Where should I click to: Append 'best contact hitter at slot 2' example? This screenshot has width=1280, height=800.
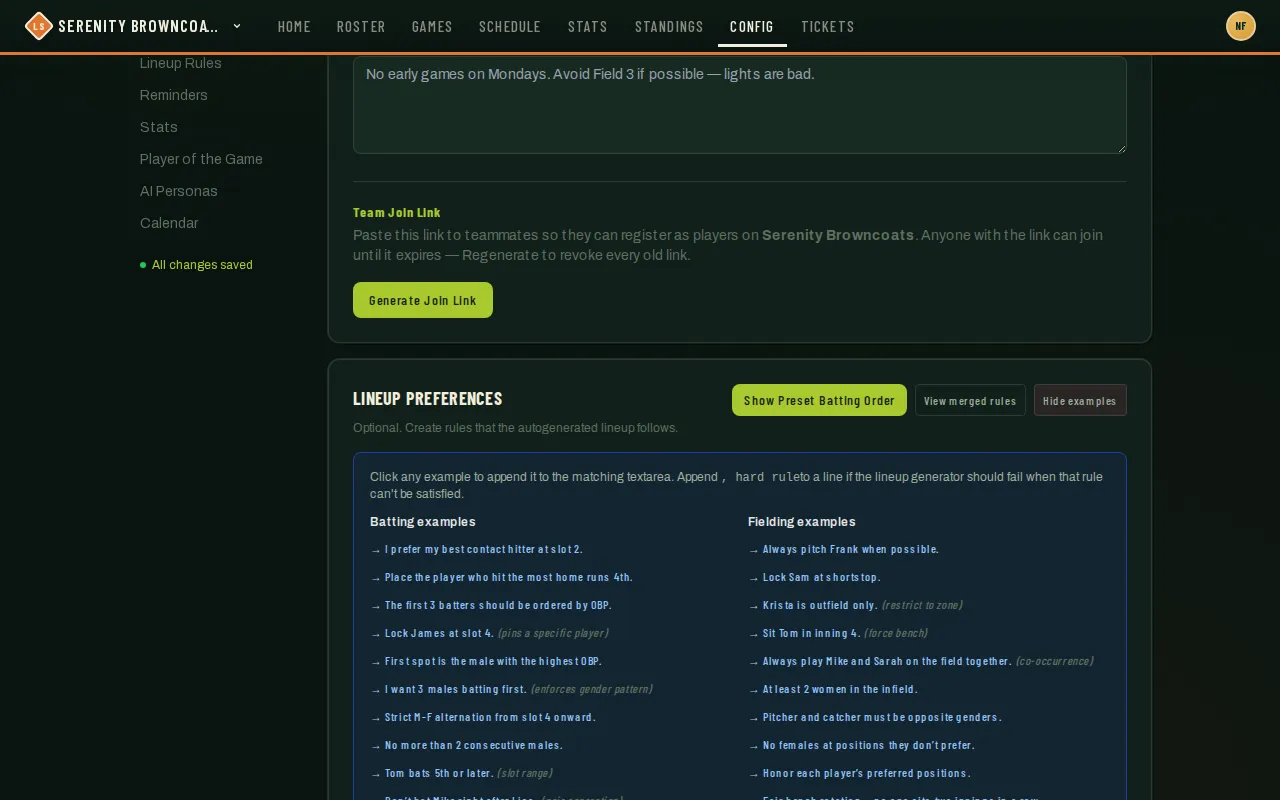pos(476,549)
